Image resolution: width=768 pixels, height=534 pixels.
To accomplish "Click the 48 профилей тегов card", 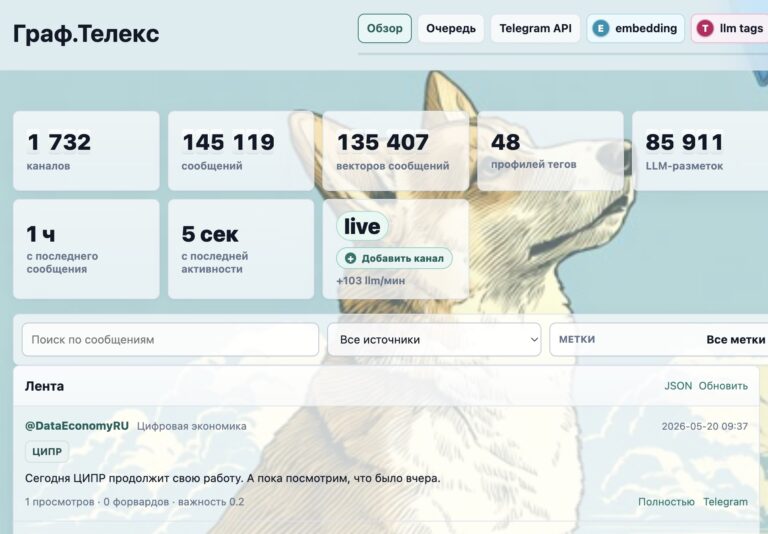I will tap(551, 151).
